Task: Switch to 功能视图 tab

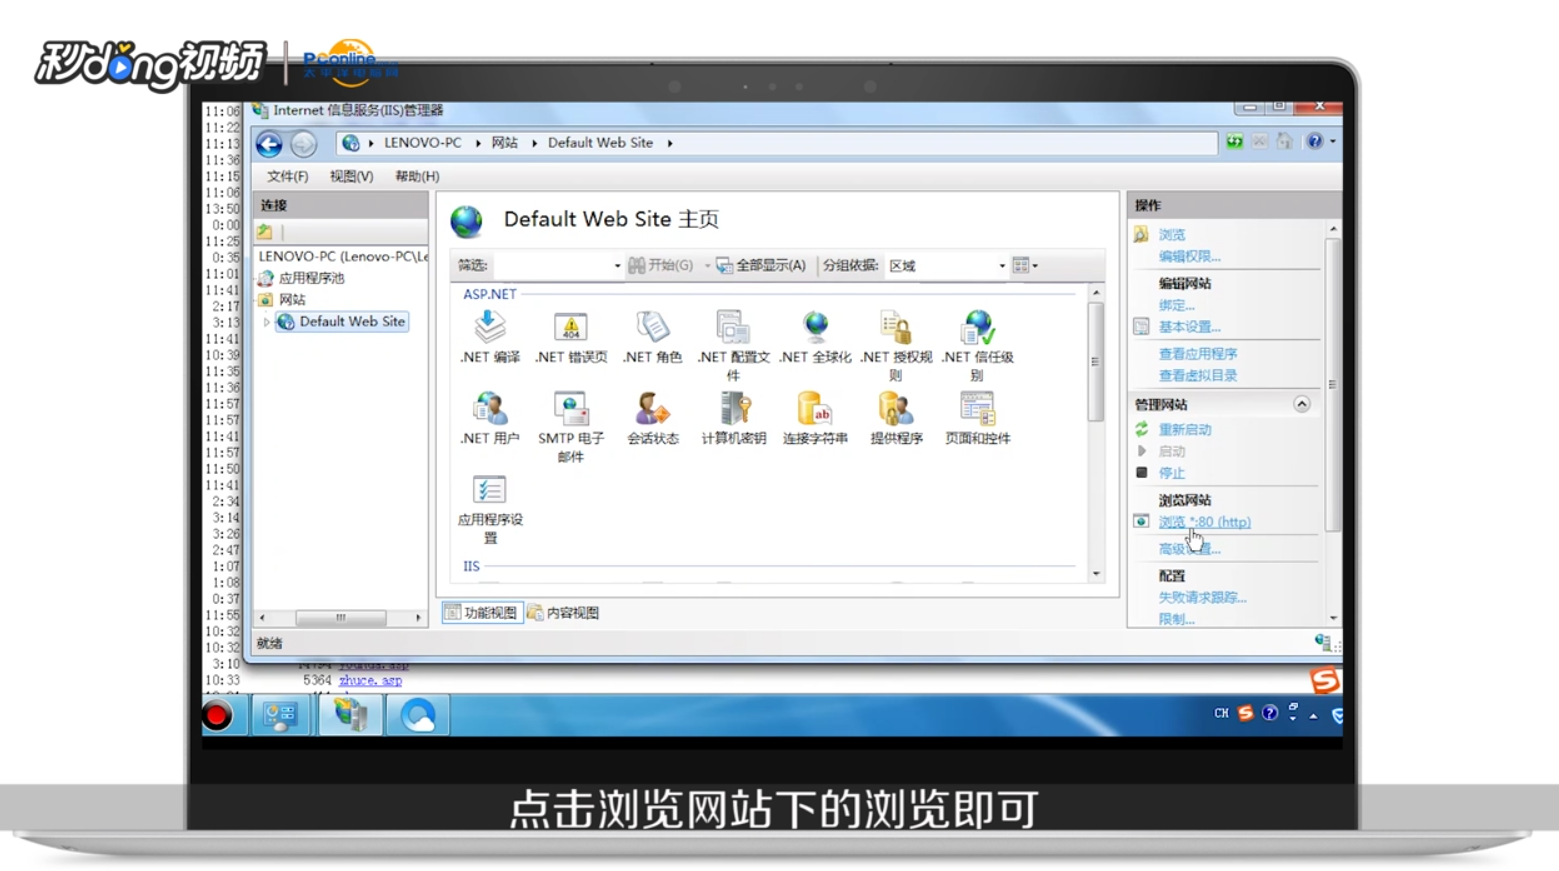Action: pyautogui.click(x=481, y=613)
